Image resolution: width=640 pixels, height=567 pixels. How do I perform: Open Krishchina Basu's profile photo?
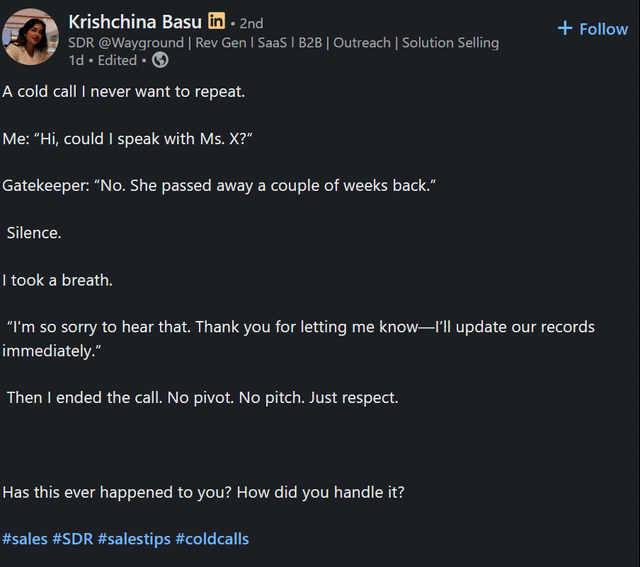click(30, 37)
